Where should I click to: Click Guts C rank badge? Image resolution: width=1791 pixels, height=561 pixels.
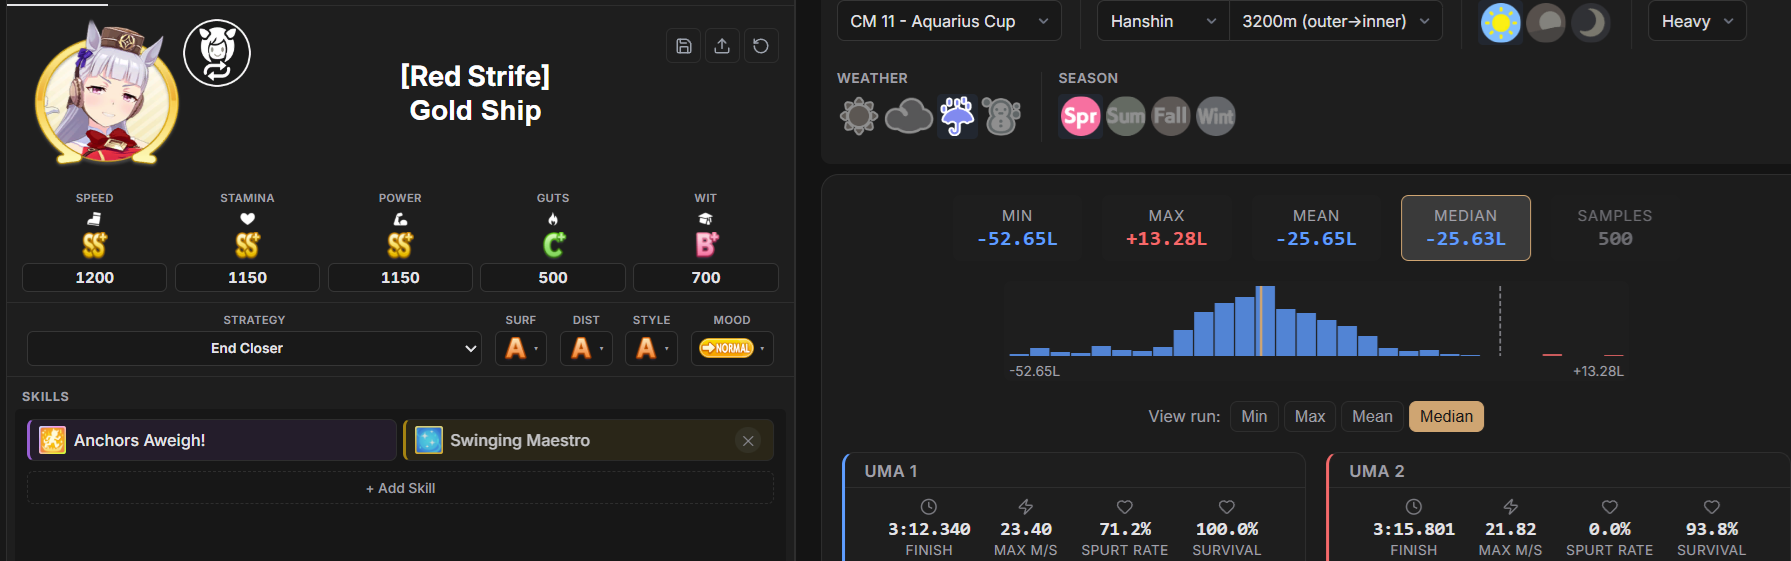[x=553, y=245]
